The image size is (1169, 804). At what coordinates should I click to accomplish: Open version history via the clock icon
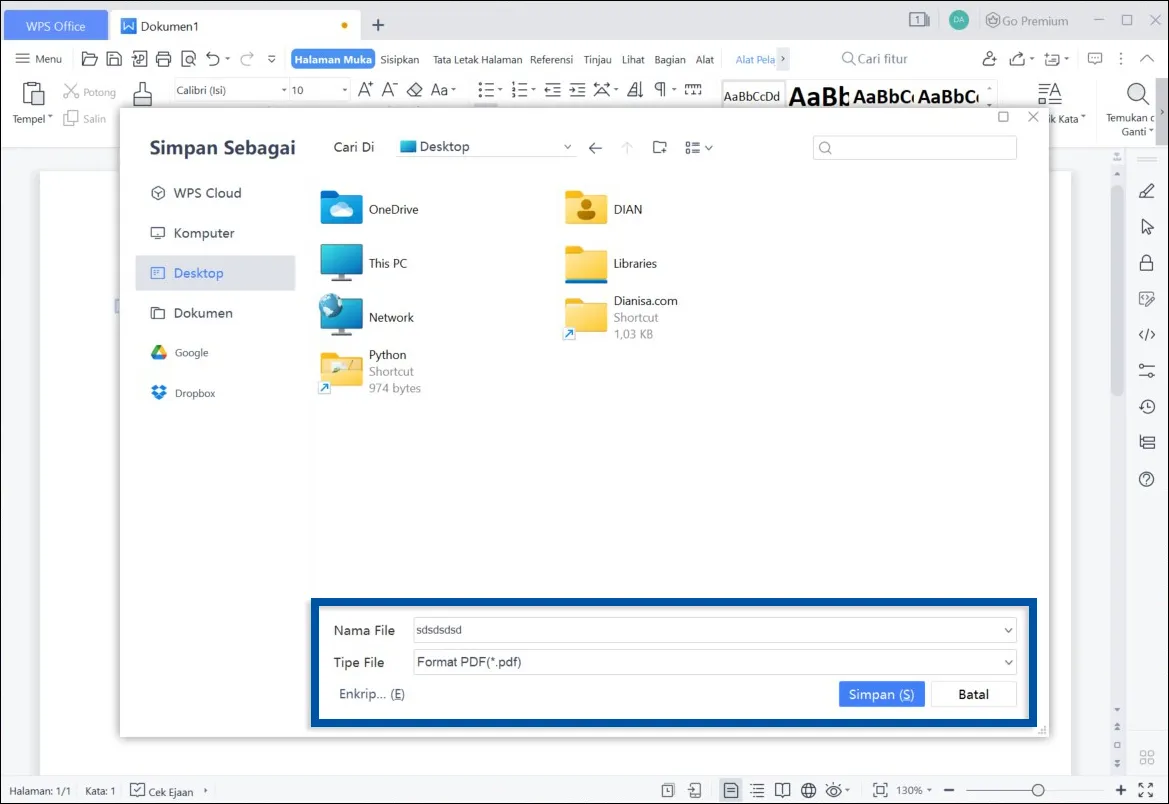(x=1146, y=406)
